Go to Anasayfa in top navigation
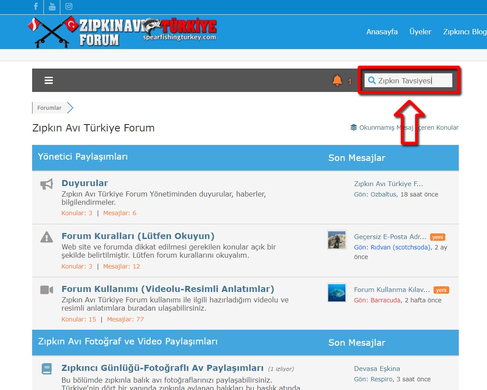This screenshot has width=487, height=390. [382, 32]
